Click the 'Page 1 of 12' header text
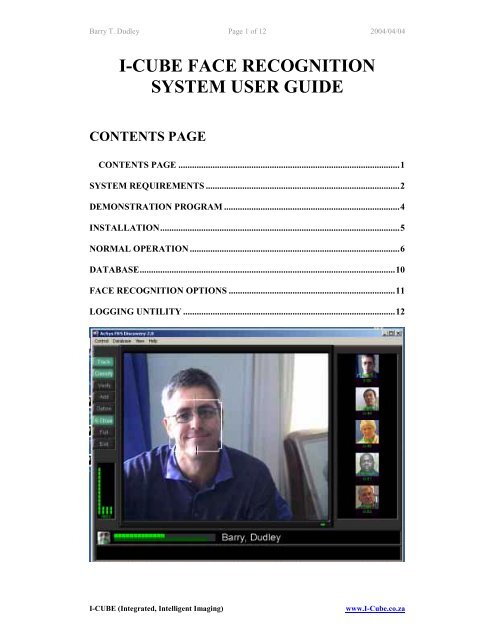495x640 pixels. pos(247,31)
